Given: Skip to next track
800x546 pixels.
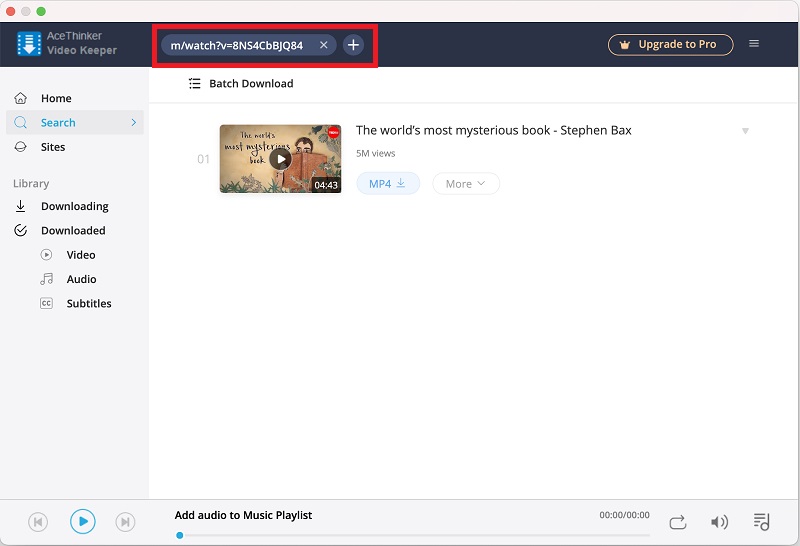Looking at the screenshot, I should [125, 521].
